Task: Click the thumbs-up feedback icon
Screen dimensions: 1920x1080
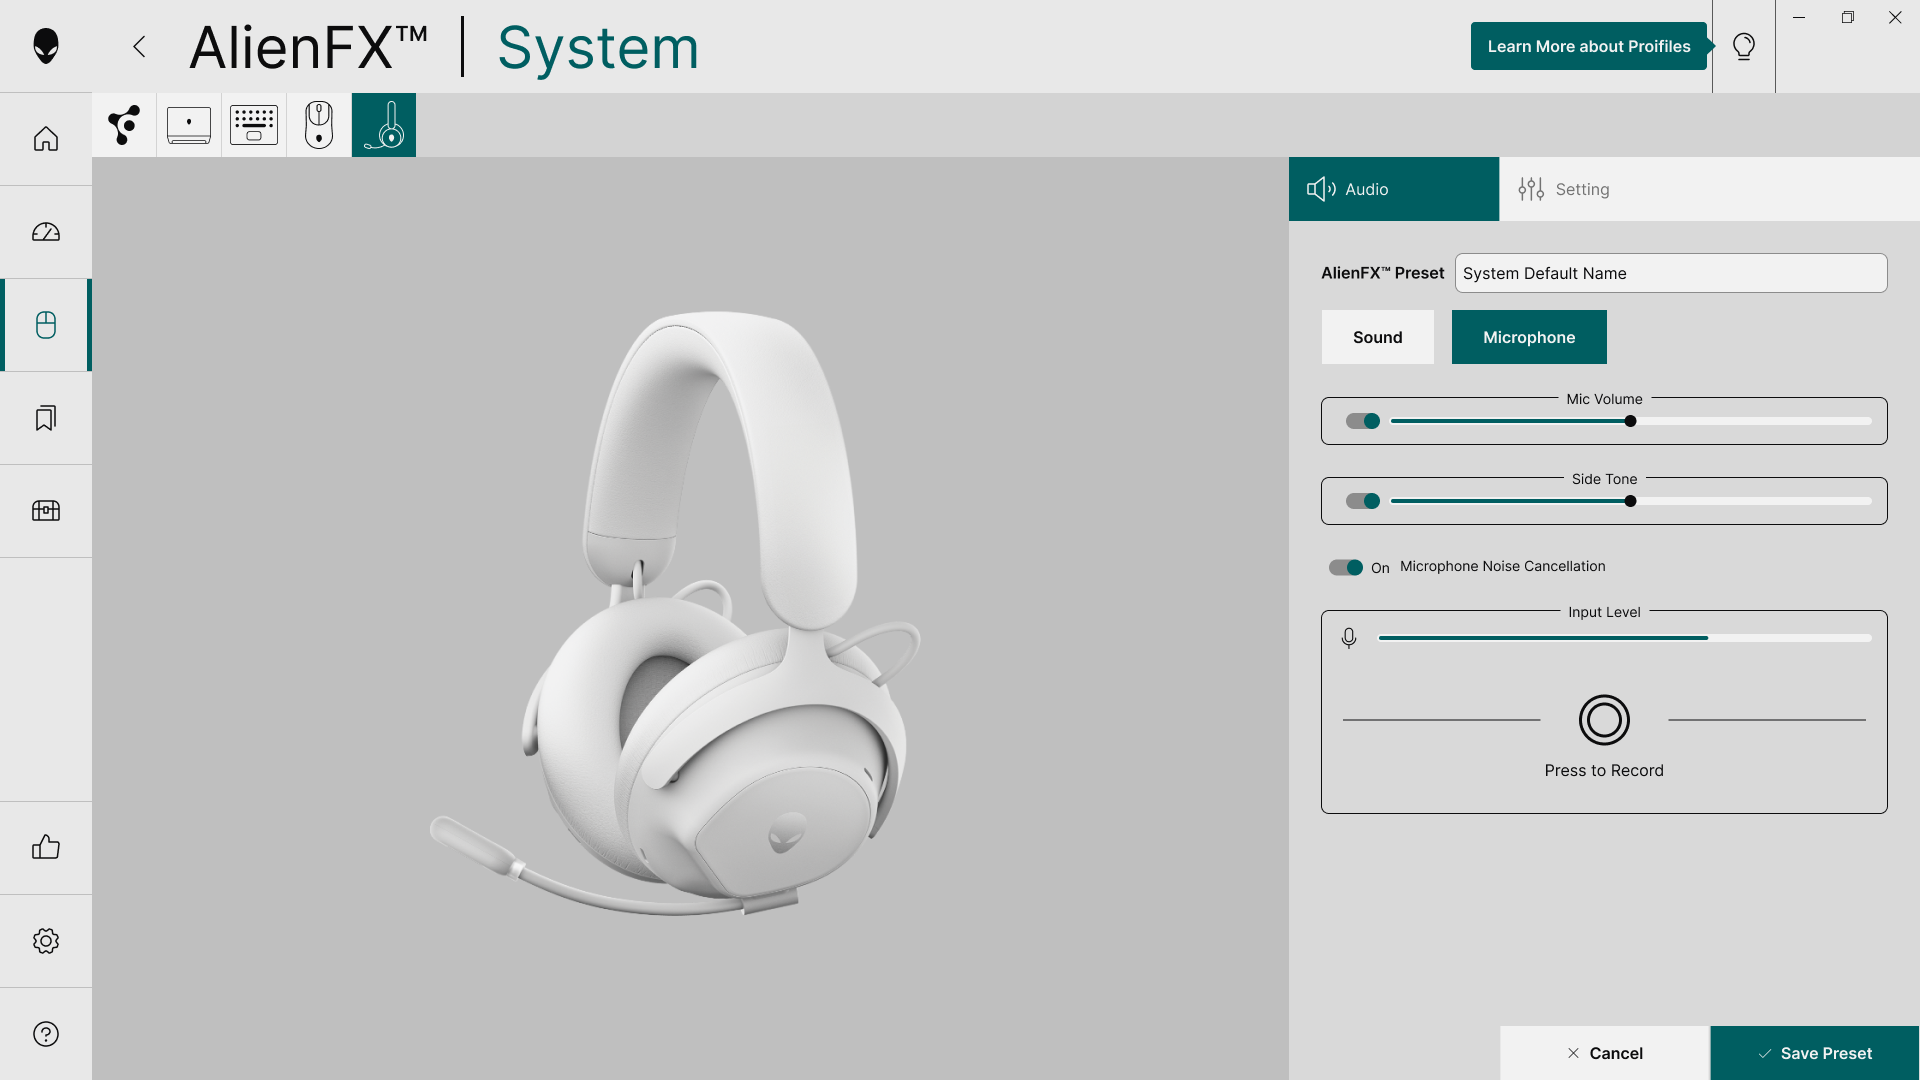Action: click(46, 848)
